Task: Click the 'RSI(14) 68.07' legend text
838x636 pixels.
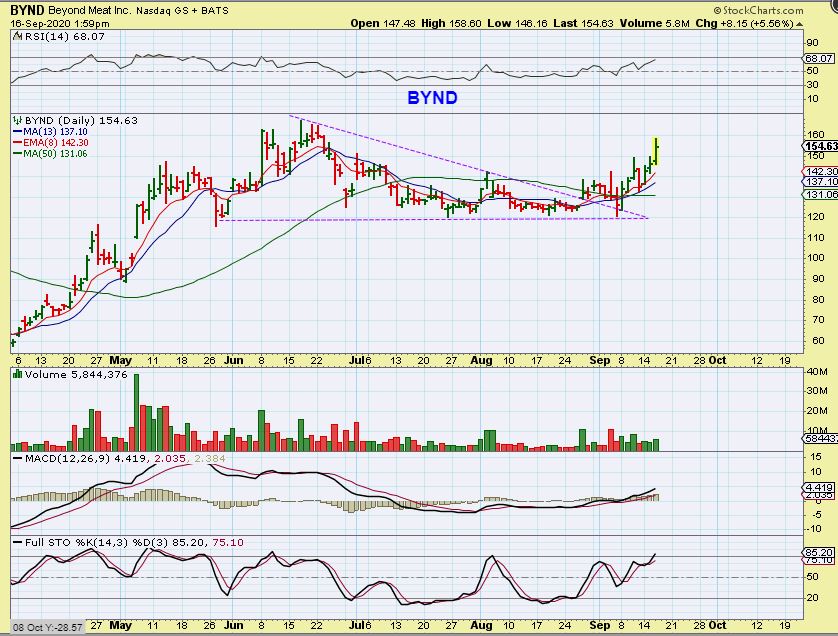Action: click(x=65, y=36)
